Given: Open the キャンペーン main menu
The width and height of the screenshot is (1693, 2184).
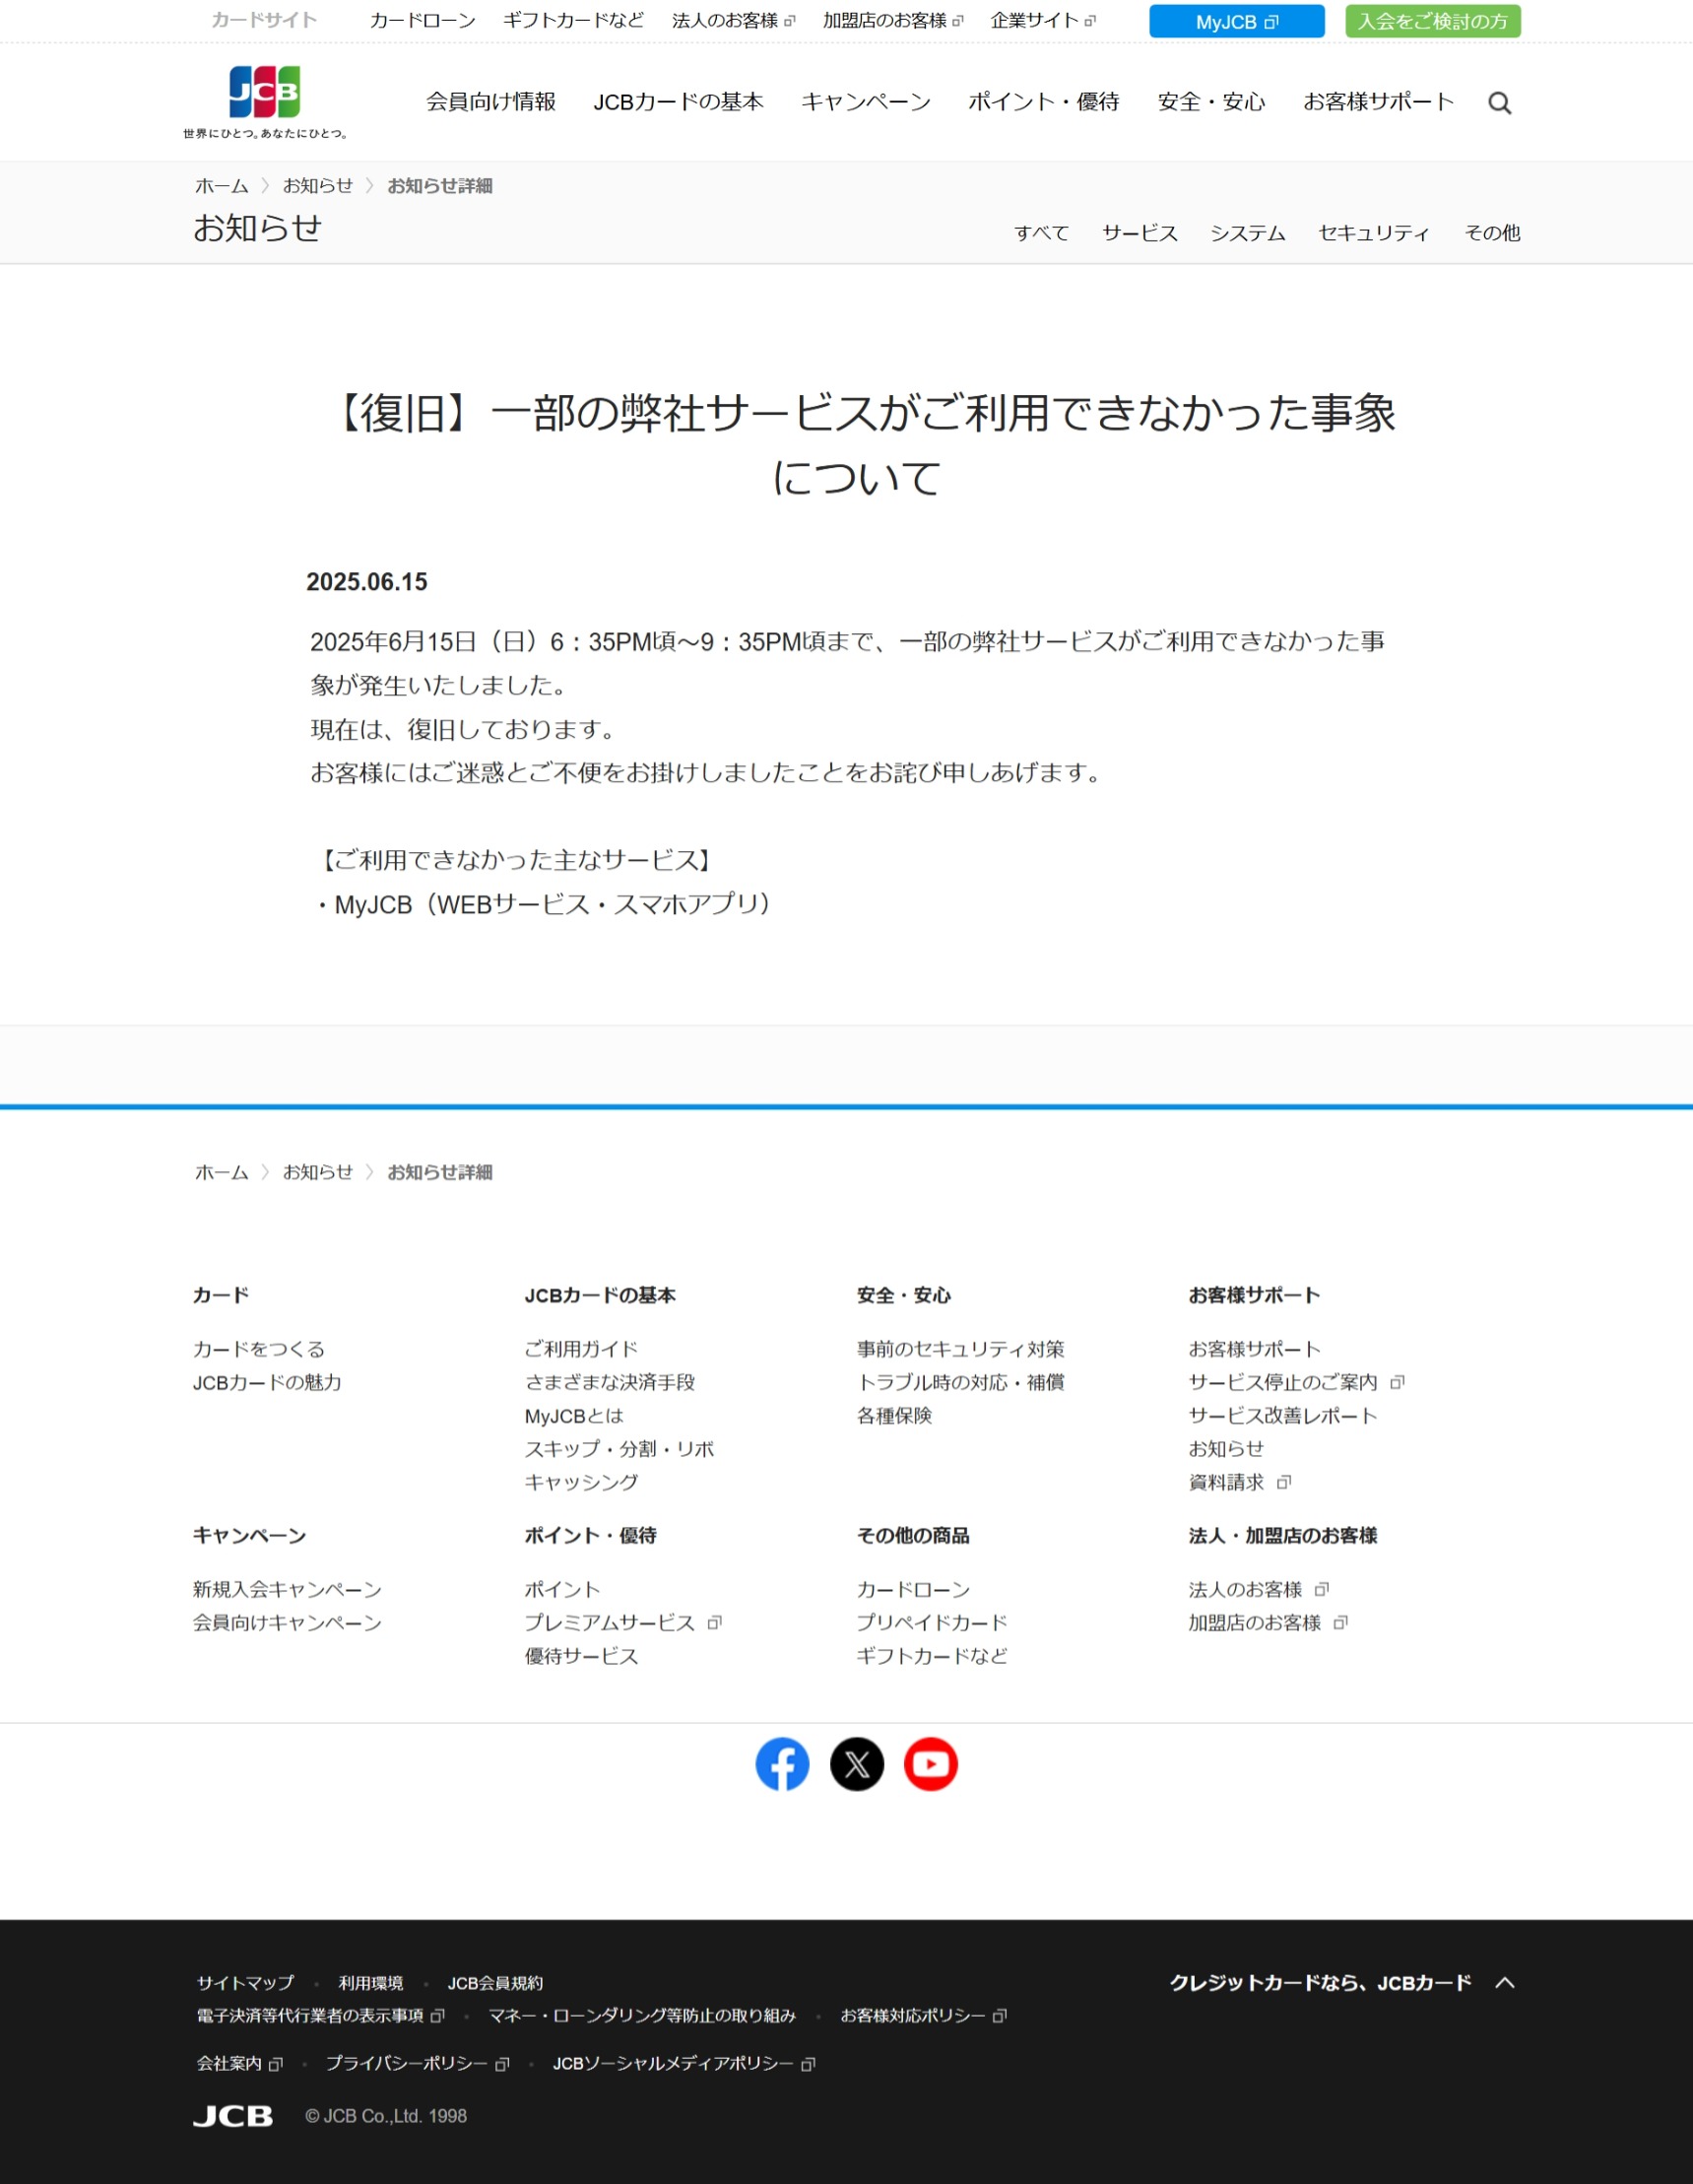Looking at the screenshot, I should (x=866, y=102).
